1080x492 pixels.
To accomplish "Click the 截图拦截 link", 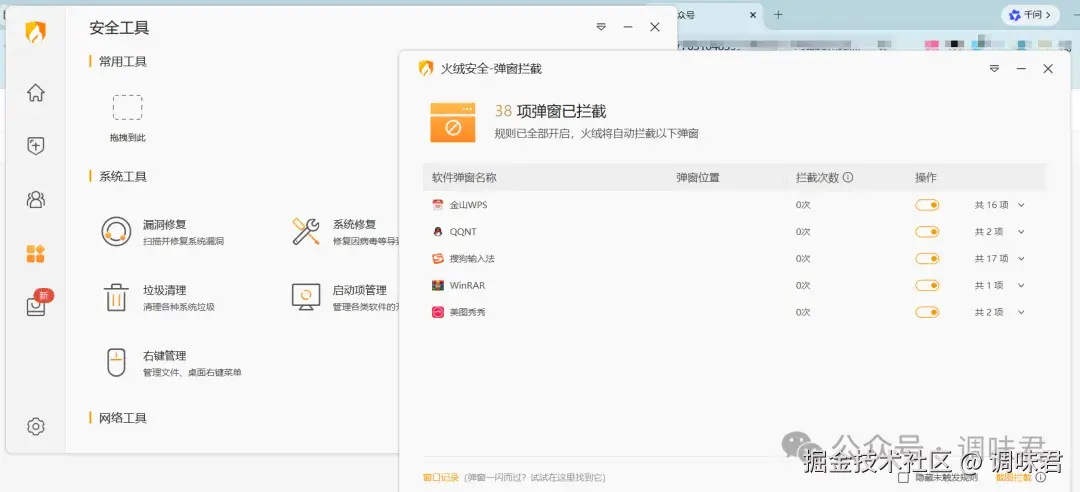I will coord(1013,477).
